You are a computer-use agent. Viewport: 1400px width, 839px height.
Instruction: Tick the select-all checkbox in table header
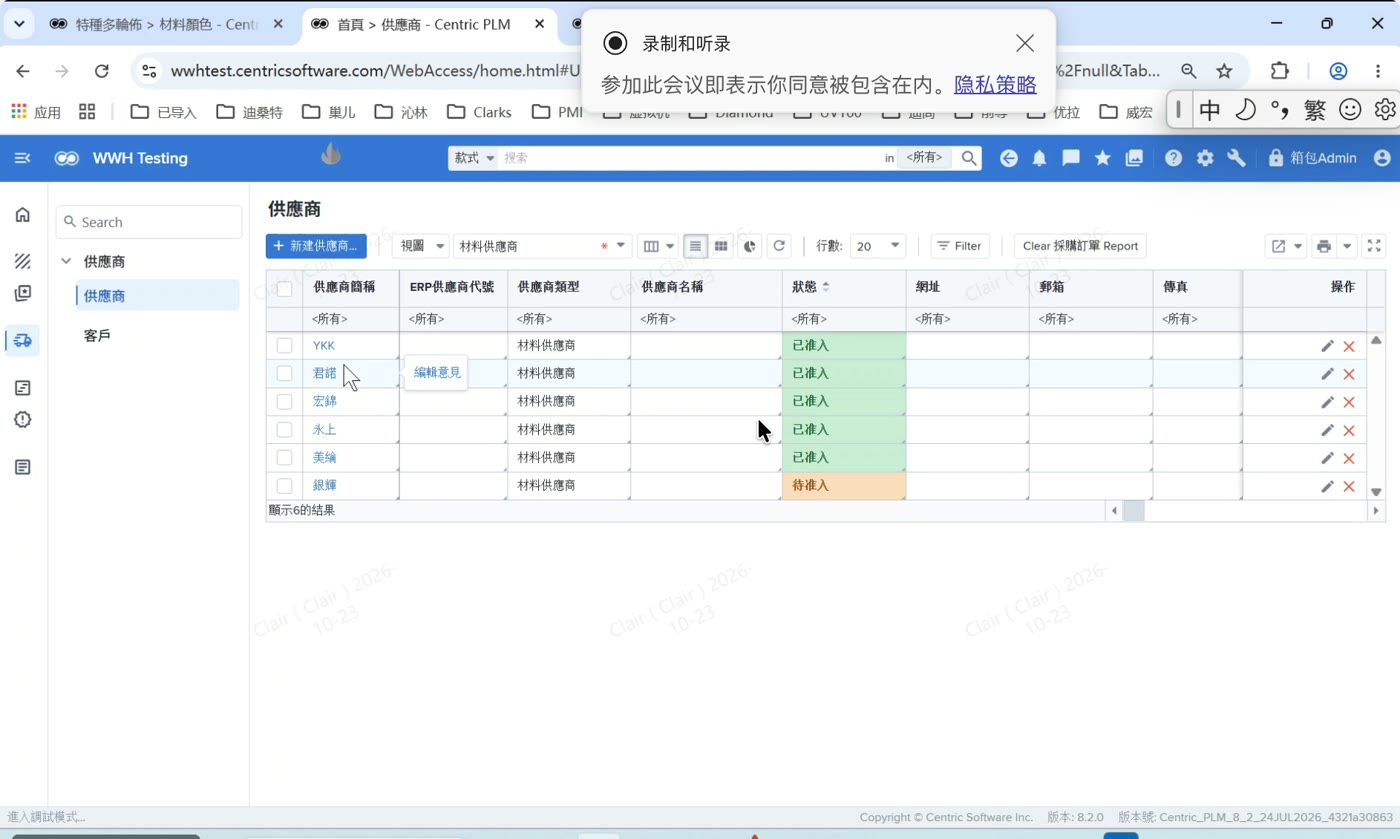point(285,288)
